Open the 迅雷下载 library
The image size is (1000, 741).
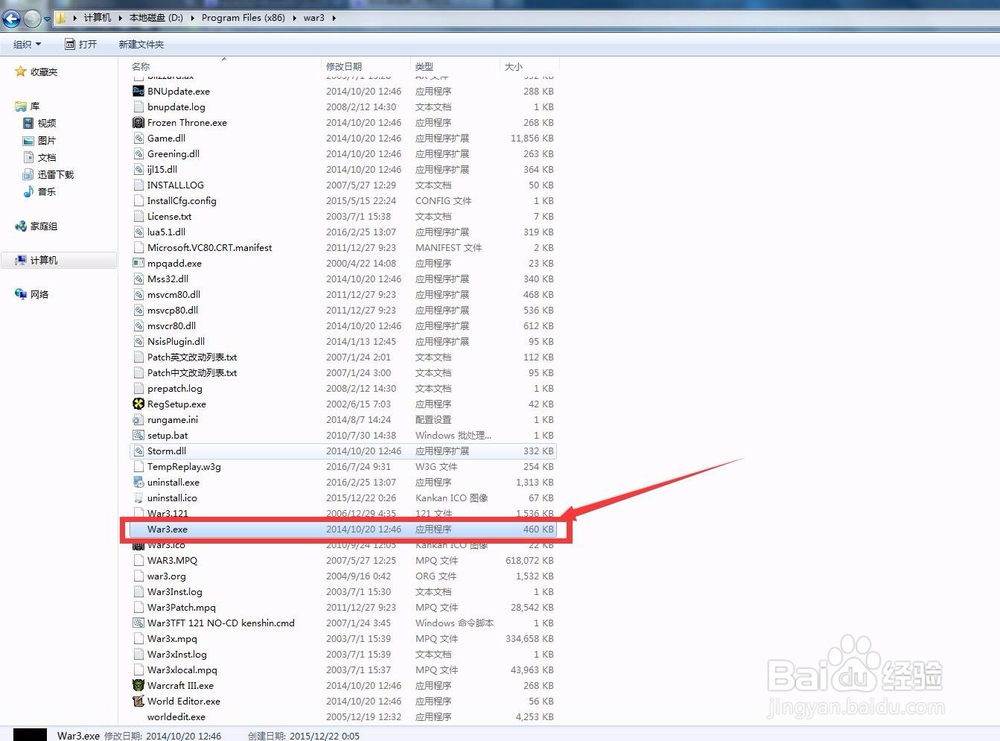click(48, 174)
